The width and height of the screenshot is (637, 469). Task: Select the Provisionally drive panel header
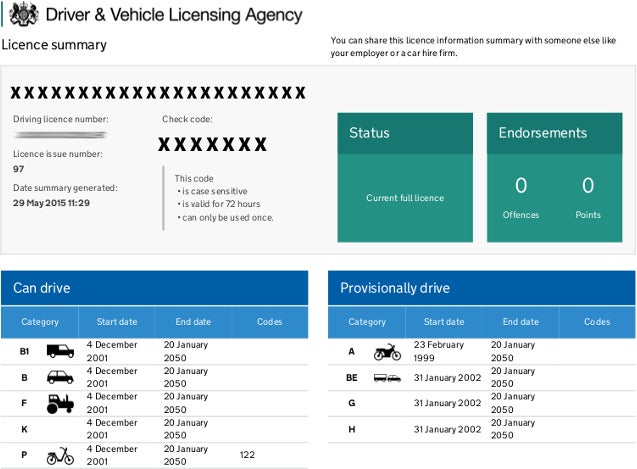(481, 288)
